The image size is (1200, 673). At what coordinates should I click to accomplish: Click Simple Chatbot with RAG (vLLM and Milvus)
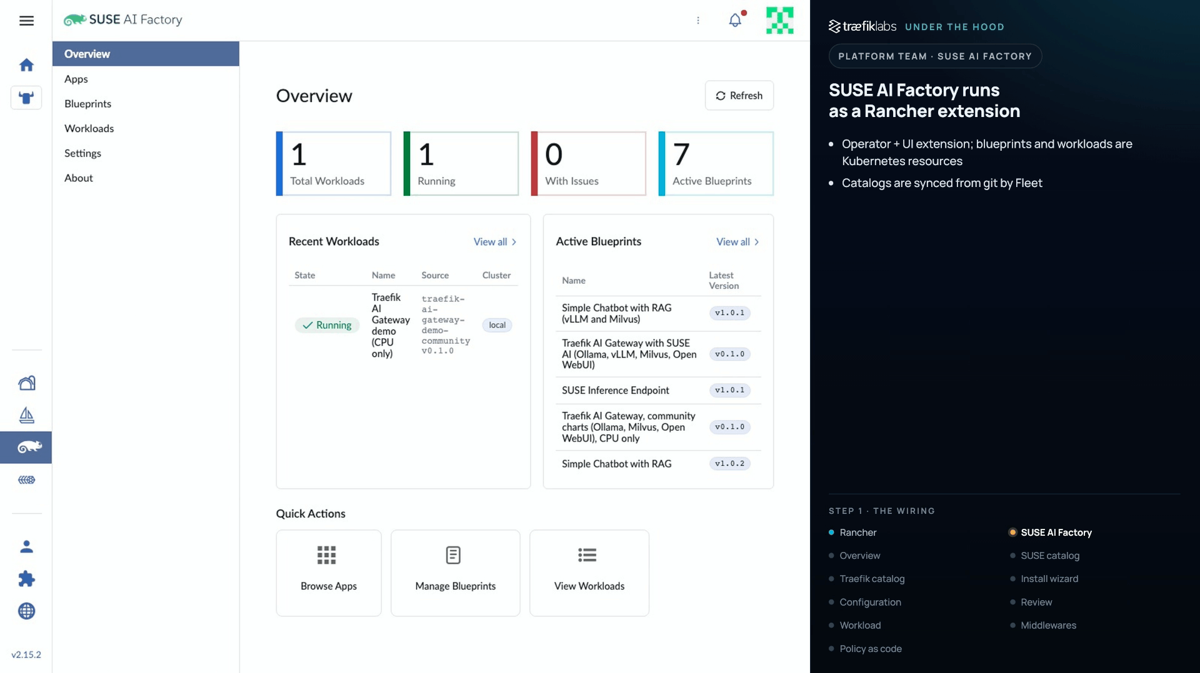point(617,314)
